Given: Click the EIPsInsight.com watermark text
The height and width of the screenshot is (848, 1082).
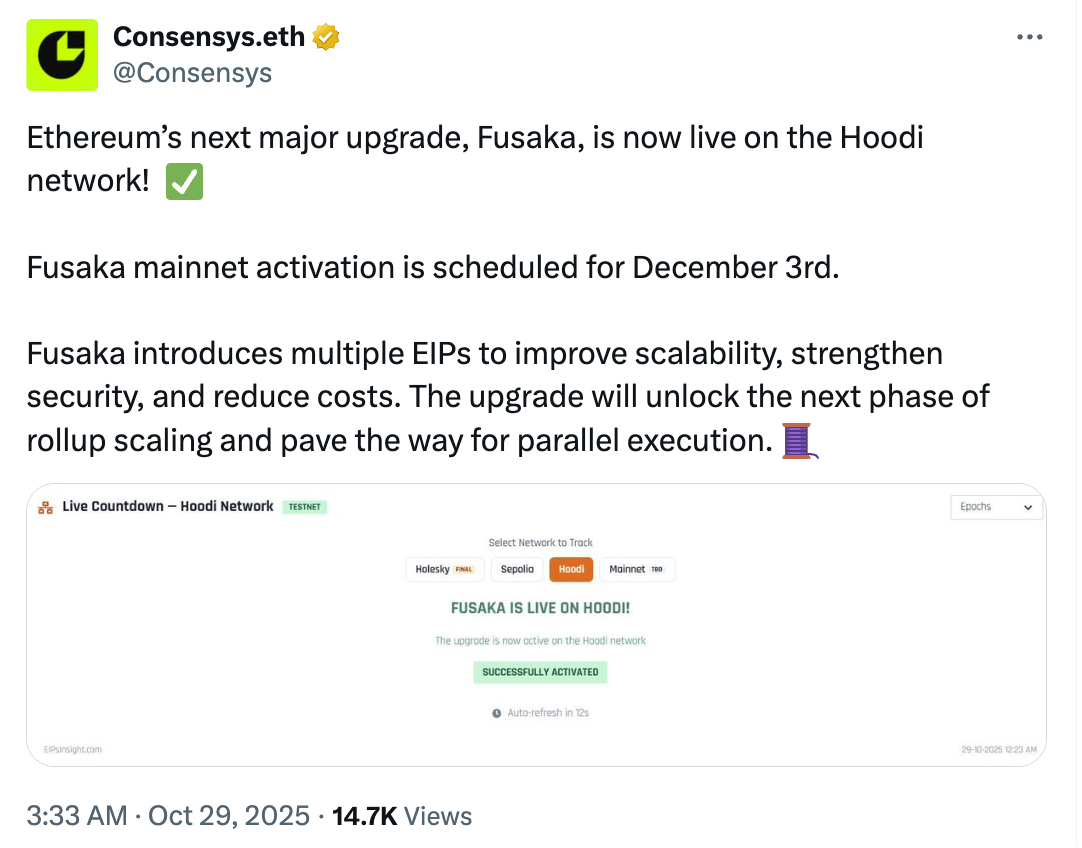Looking at the screenshot, I should [64, 749].
